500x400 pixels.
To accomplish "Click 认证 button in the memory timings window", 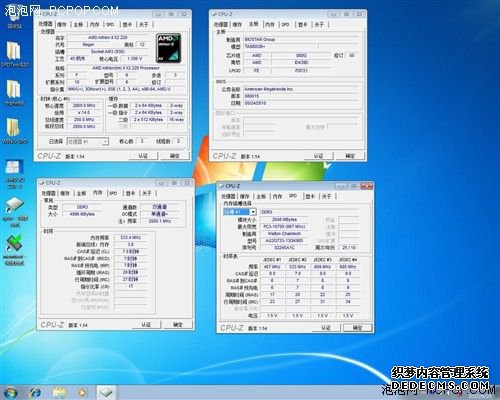I will tap(146, 324).
